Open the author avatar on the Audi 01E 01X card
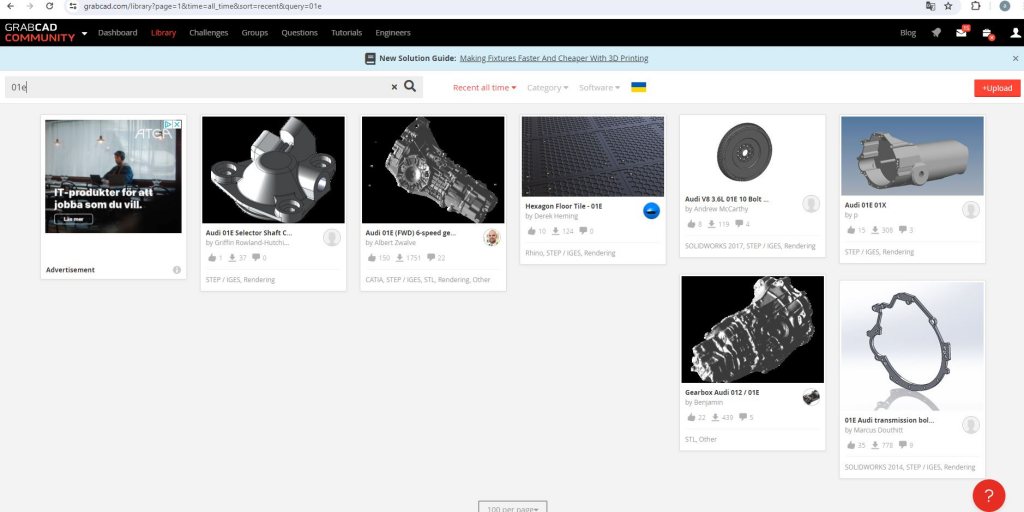This screenshot has height=512, width=1024. (971, 210)
